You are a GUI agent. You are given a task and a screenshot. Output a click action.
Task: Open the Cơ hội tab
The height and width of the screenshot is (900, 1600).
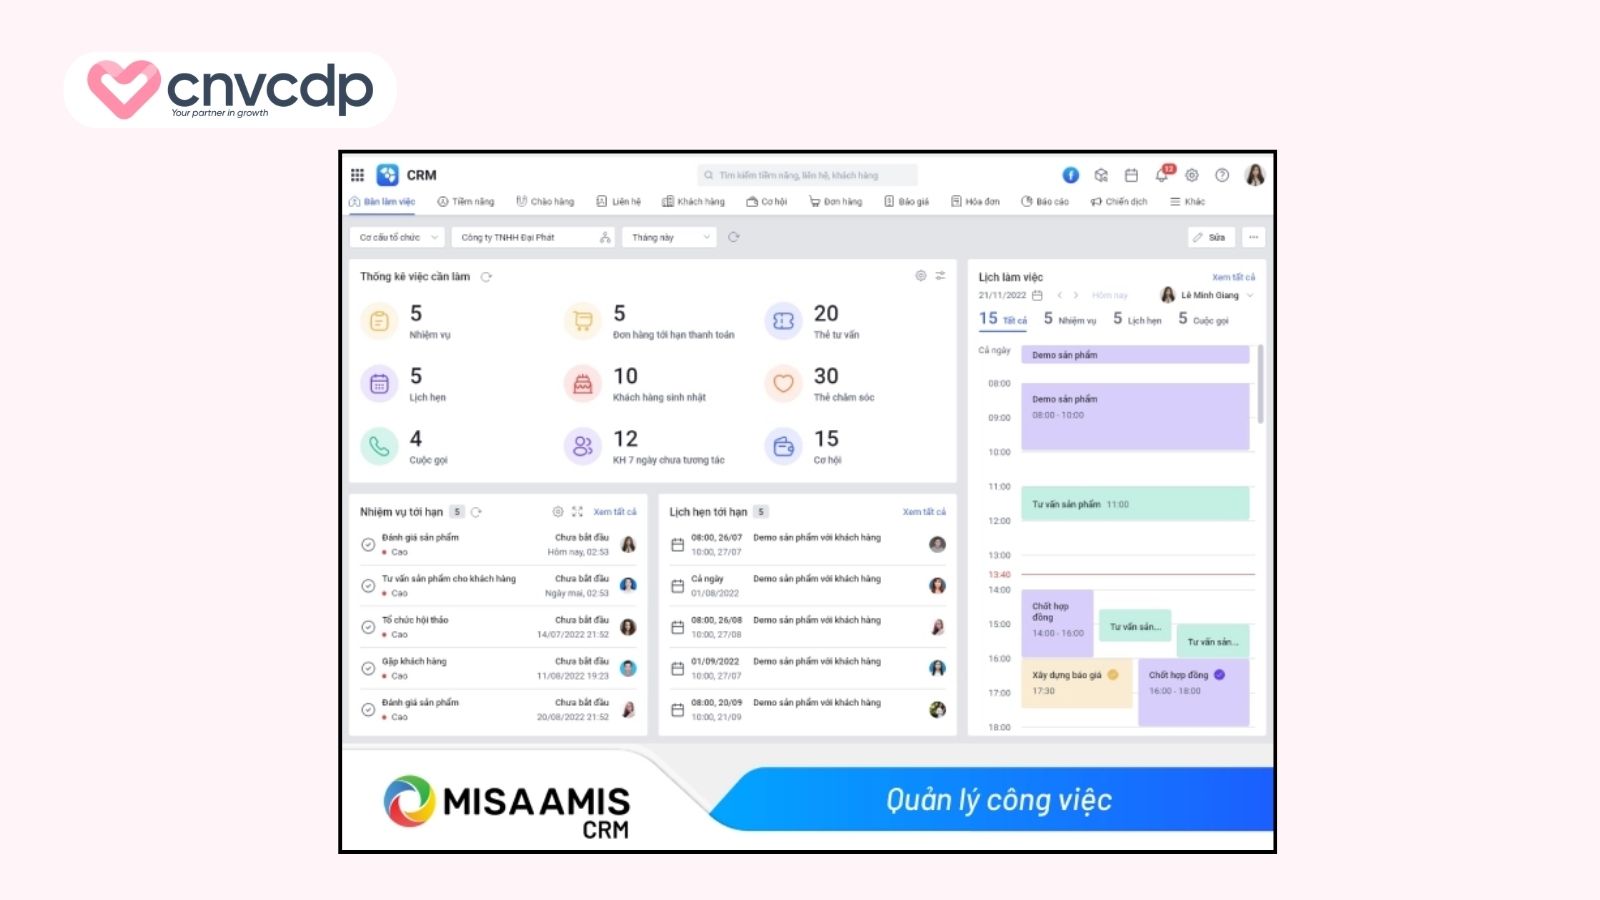coord(767,201)
